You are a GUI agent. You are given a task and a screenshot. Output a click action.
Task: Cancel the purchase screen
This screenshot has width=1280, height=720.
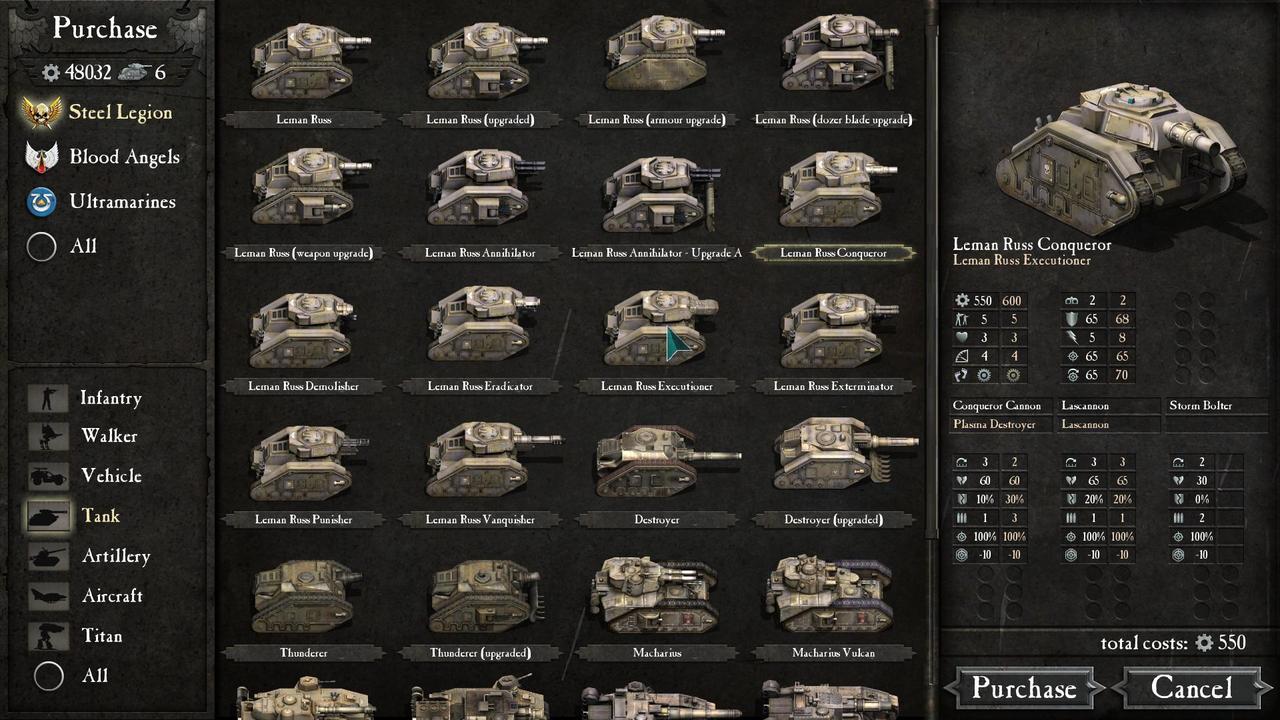(x=1190, y=688)
